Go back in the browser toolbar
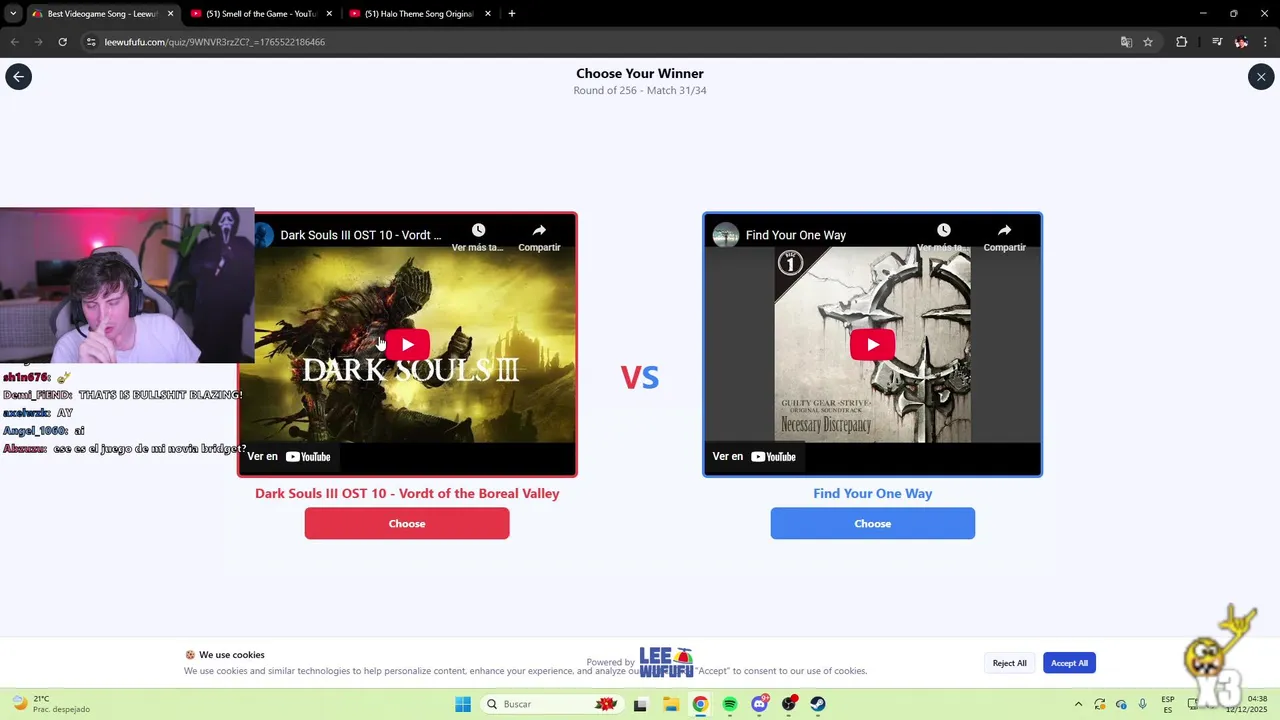This screenshot has width=1280, height=720. (14, 42)
